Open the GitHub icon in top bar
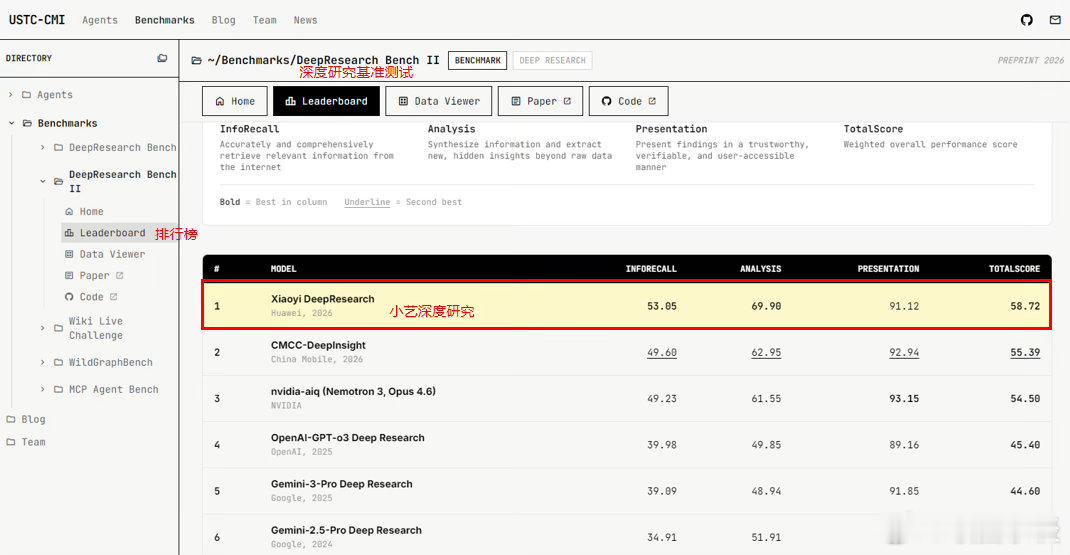Image resolution: width=1070 pixels, height=555 pixels. tap(1026, 20)
